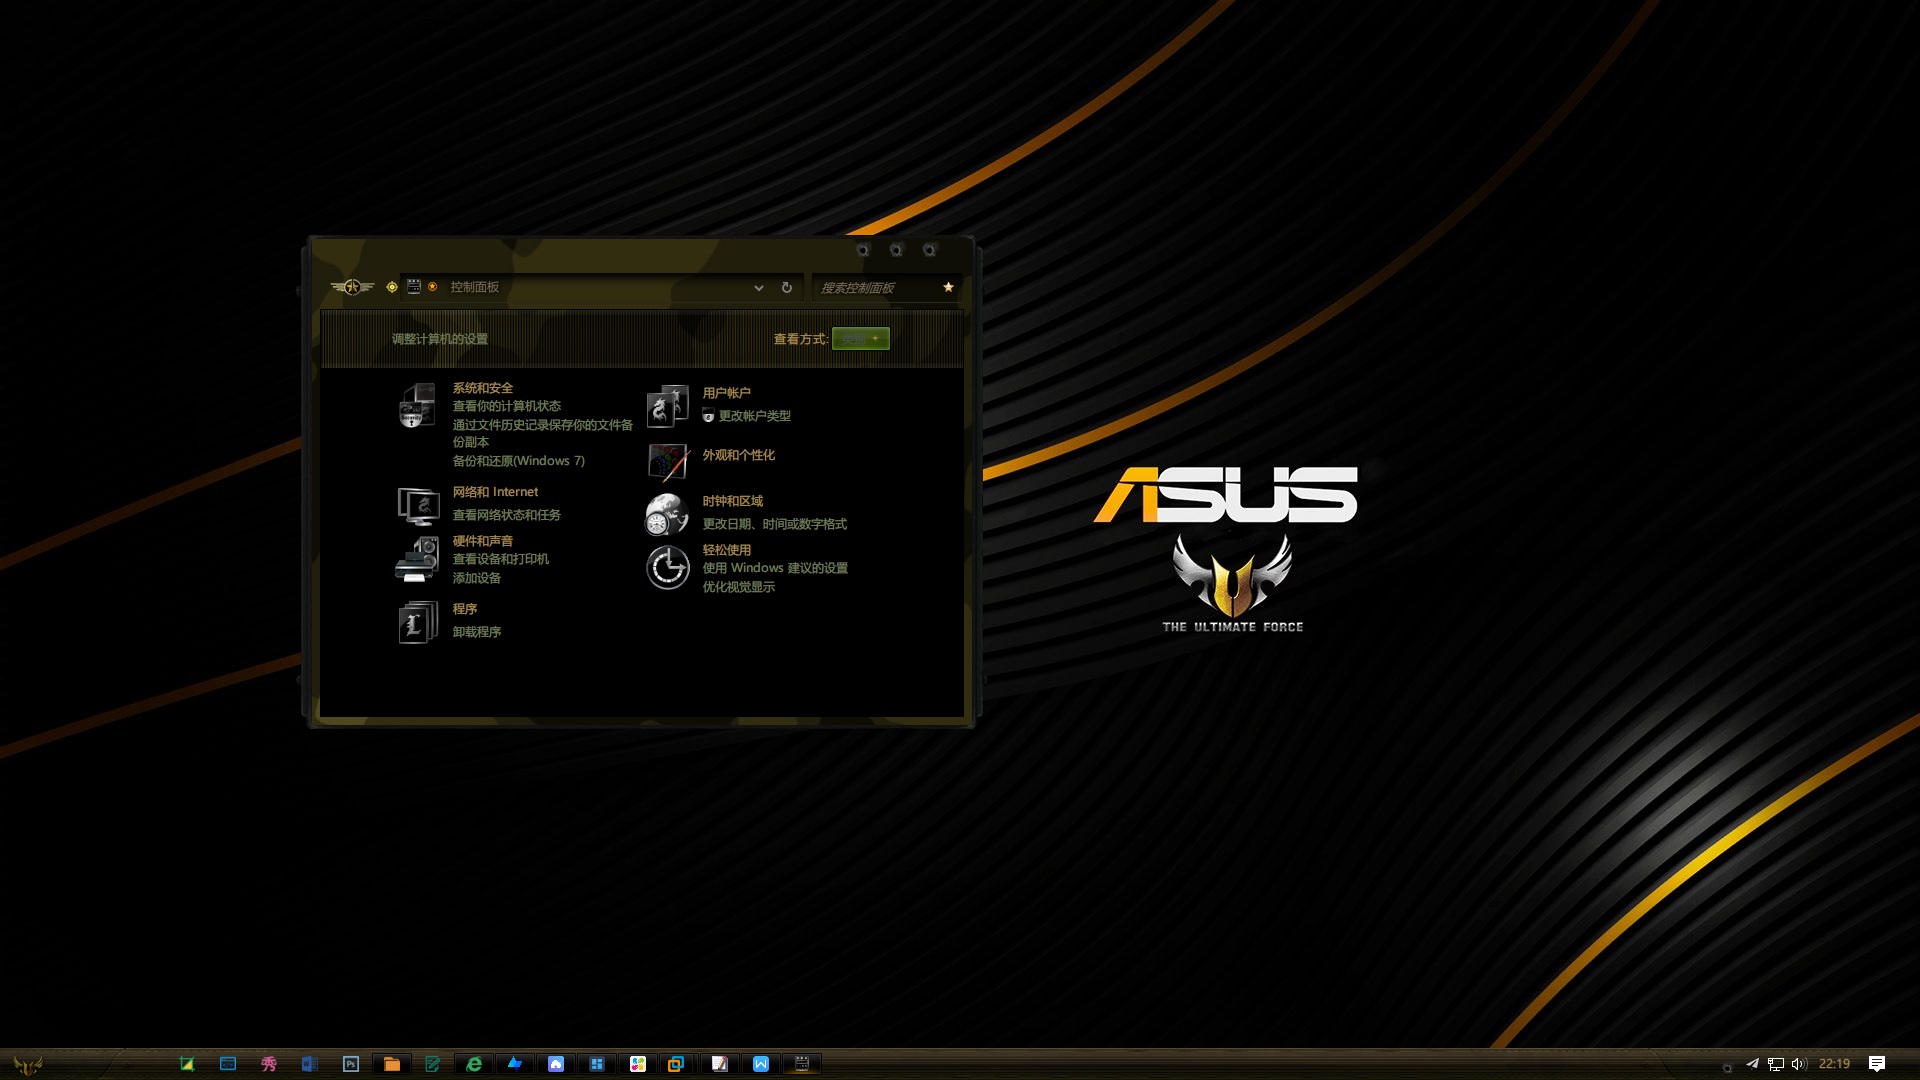Viewport: 1920px width, 1080px height.
Task: Click the 程序 category icon
Action: (418, 622)
